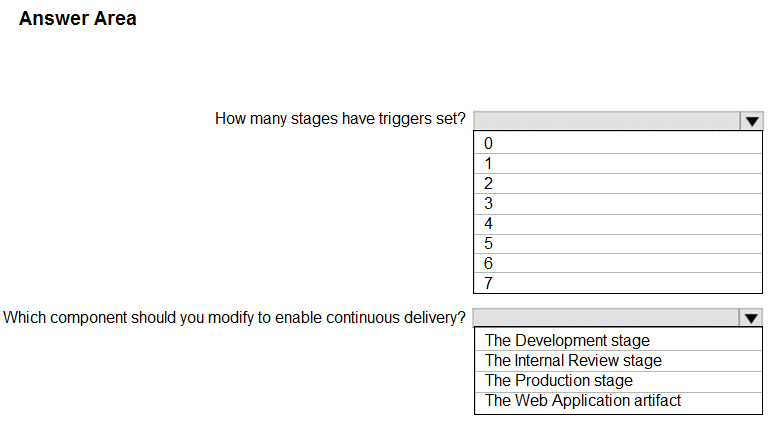Screen dimensions: 771x422
Task: Click the empty selection box beside the triggers question
Action: point(607,120)
